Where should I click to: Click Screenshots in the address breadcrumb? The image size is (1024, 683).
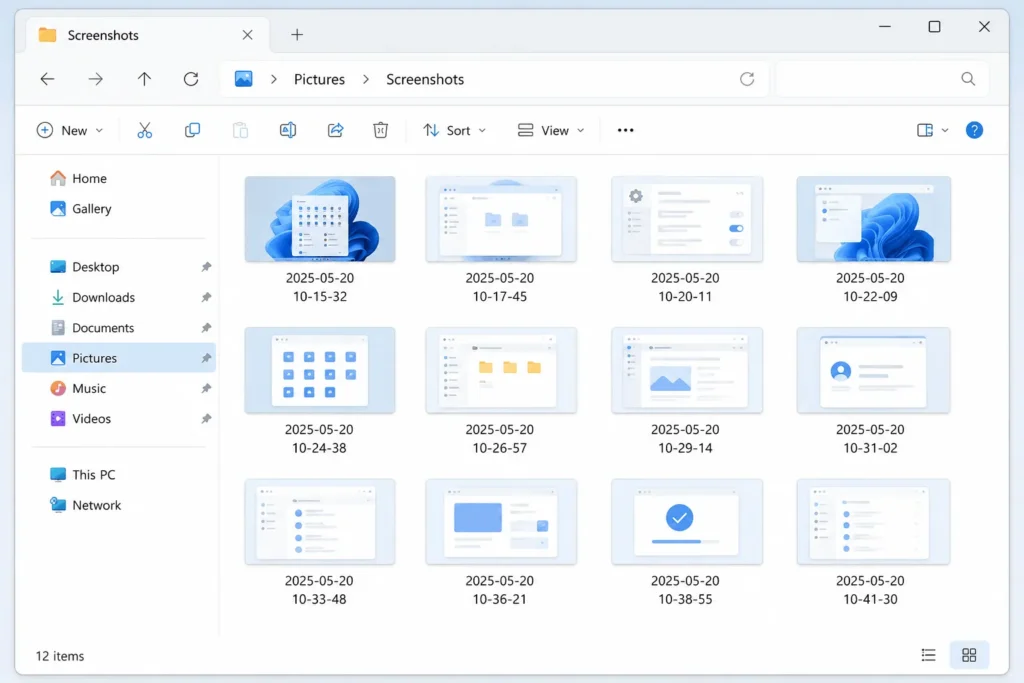(425, 79)
